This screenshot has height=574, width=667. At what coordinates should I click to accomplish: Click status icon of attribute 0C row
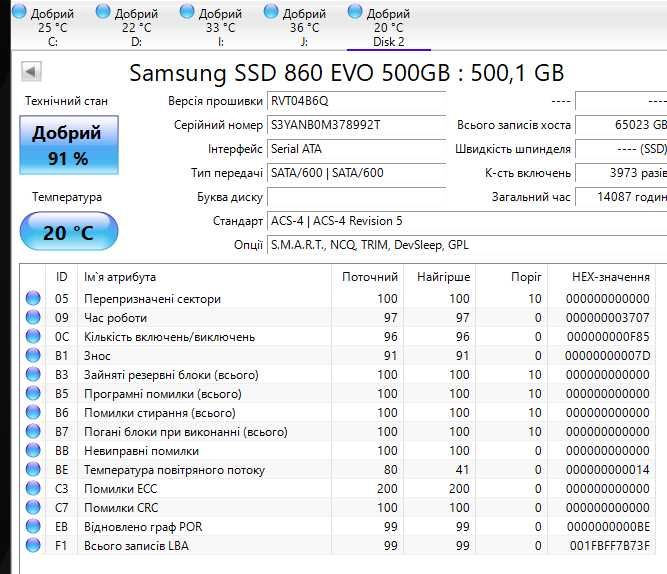pos(33,337)
